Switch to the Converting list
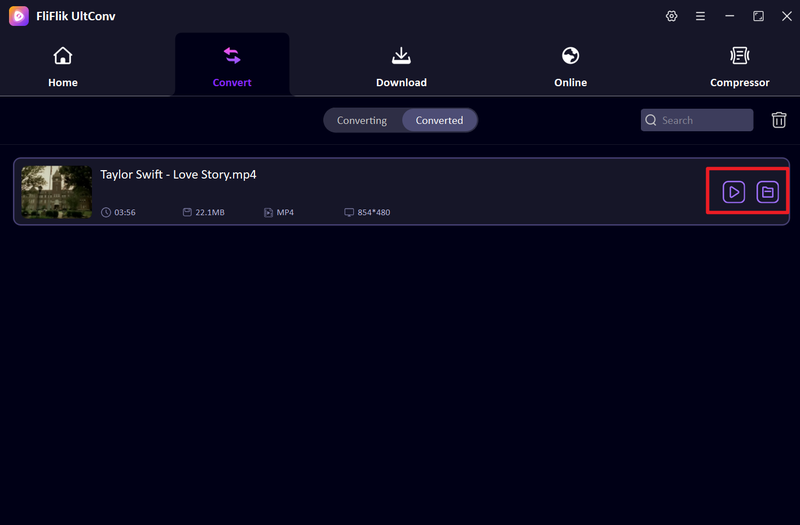The image size is (800, 525). point(361,120)
